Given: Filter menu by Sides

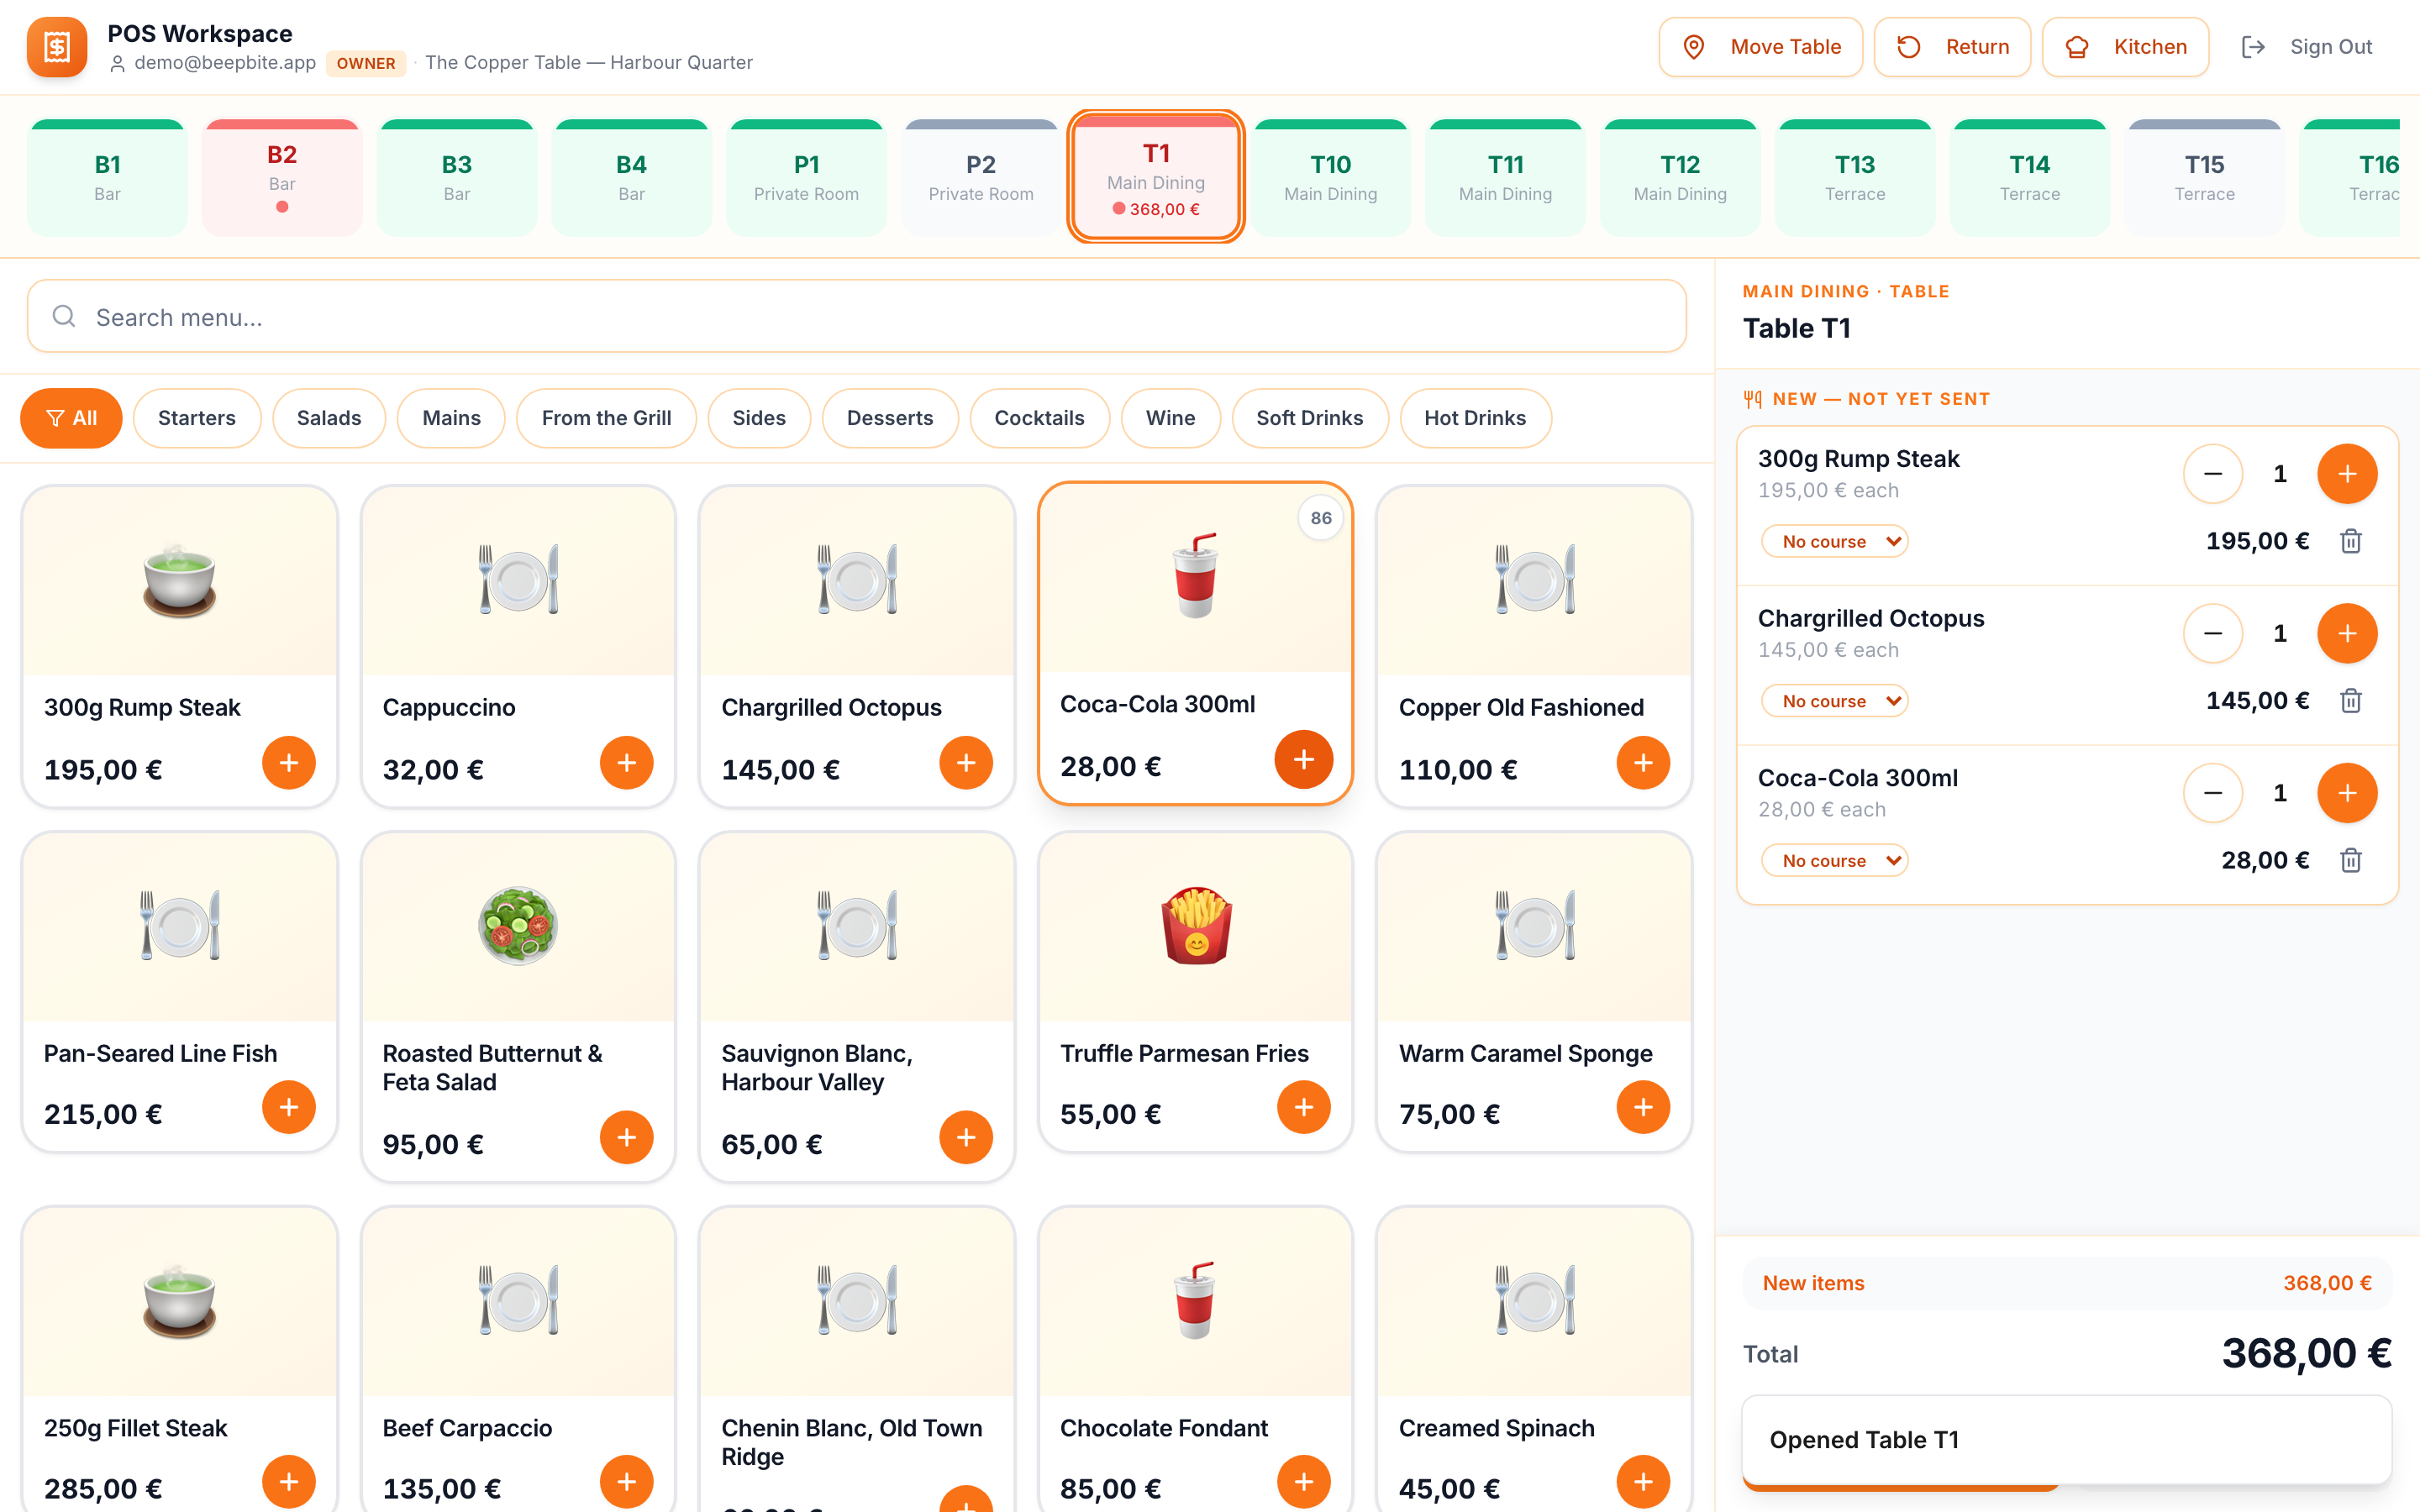Looking at the screenshot, I should pyautogui.click(x=759, y=418).
